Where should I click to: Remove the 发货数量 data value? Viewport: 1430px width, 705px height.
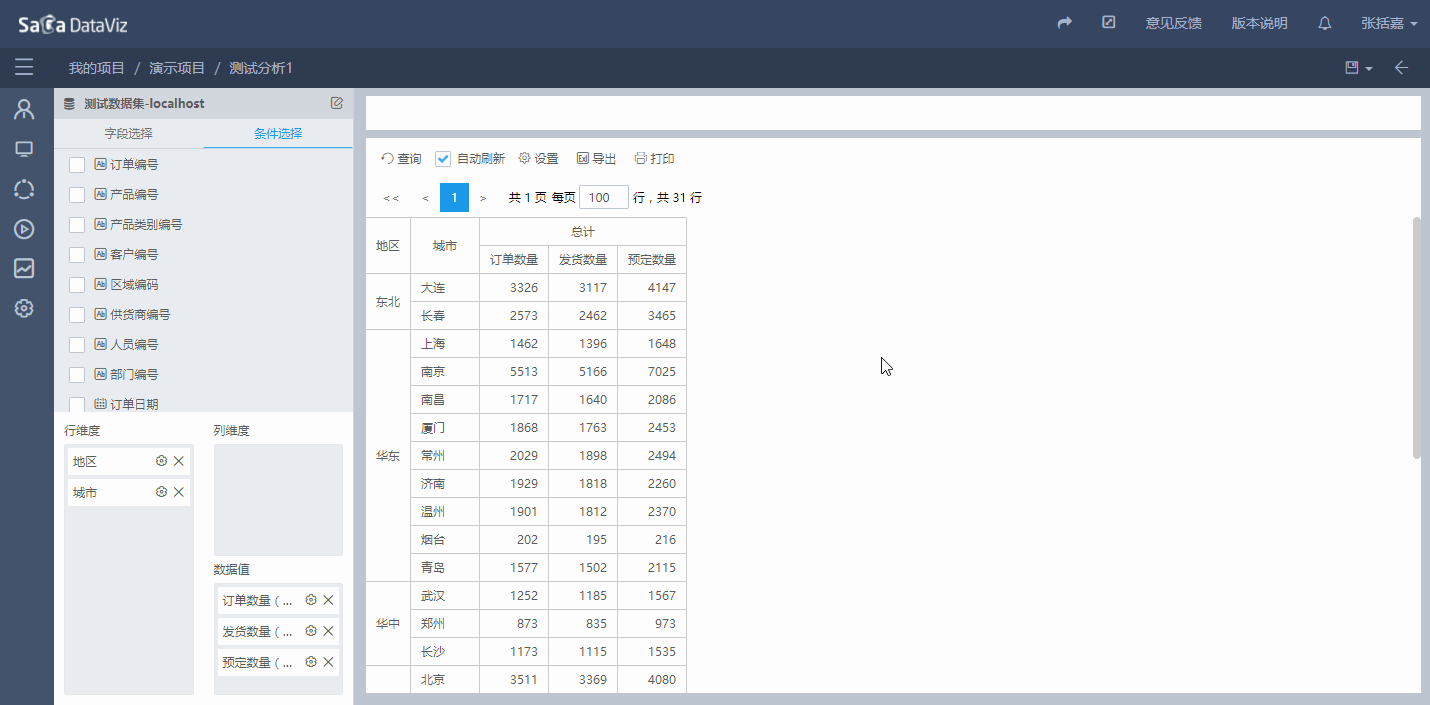tap(328, 631)
